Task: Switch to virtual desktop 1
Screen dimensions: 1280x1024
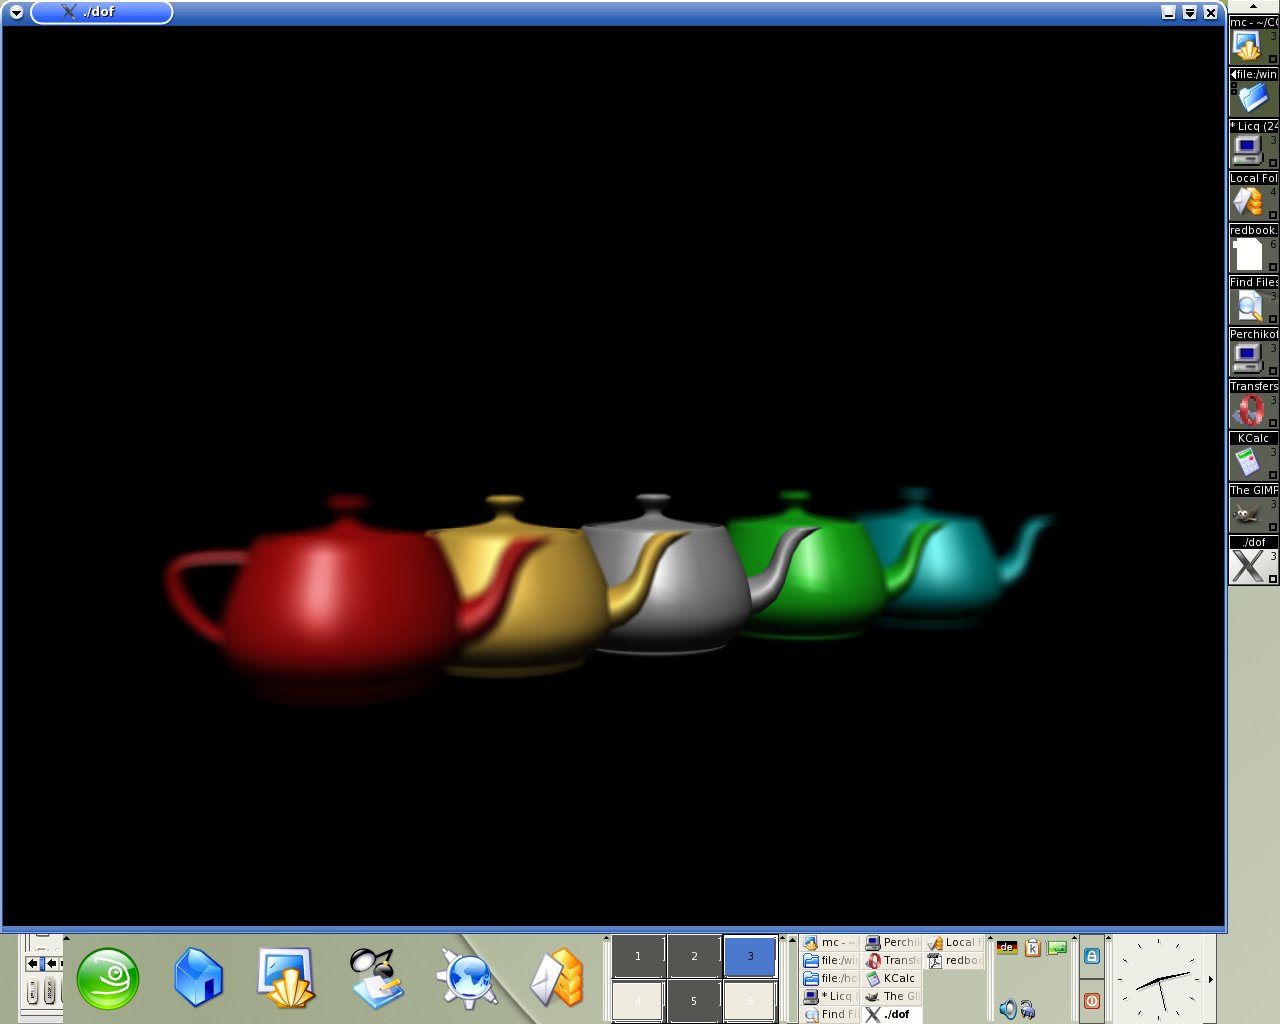Action: pos(638,957)
